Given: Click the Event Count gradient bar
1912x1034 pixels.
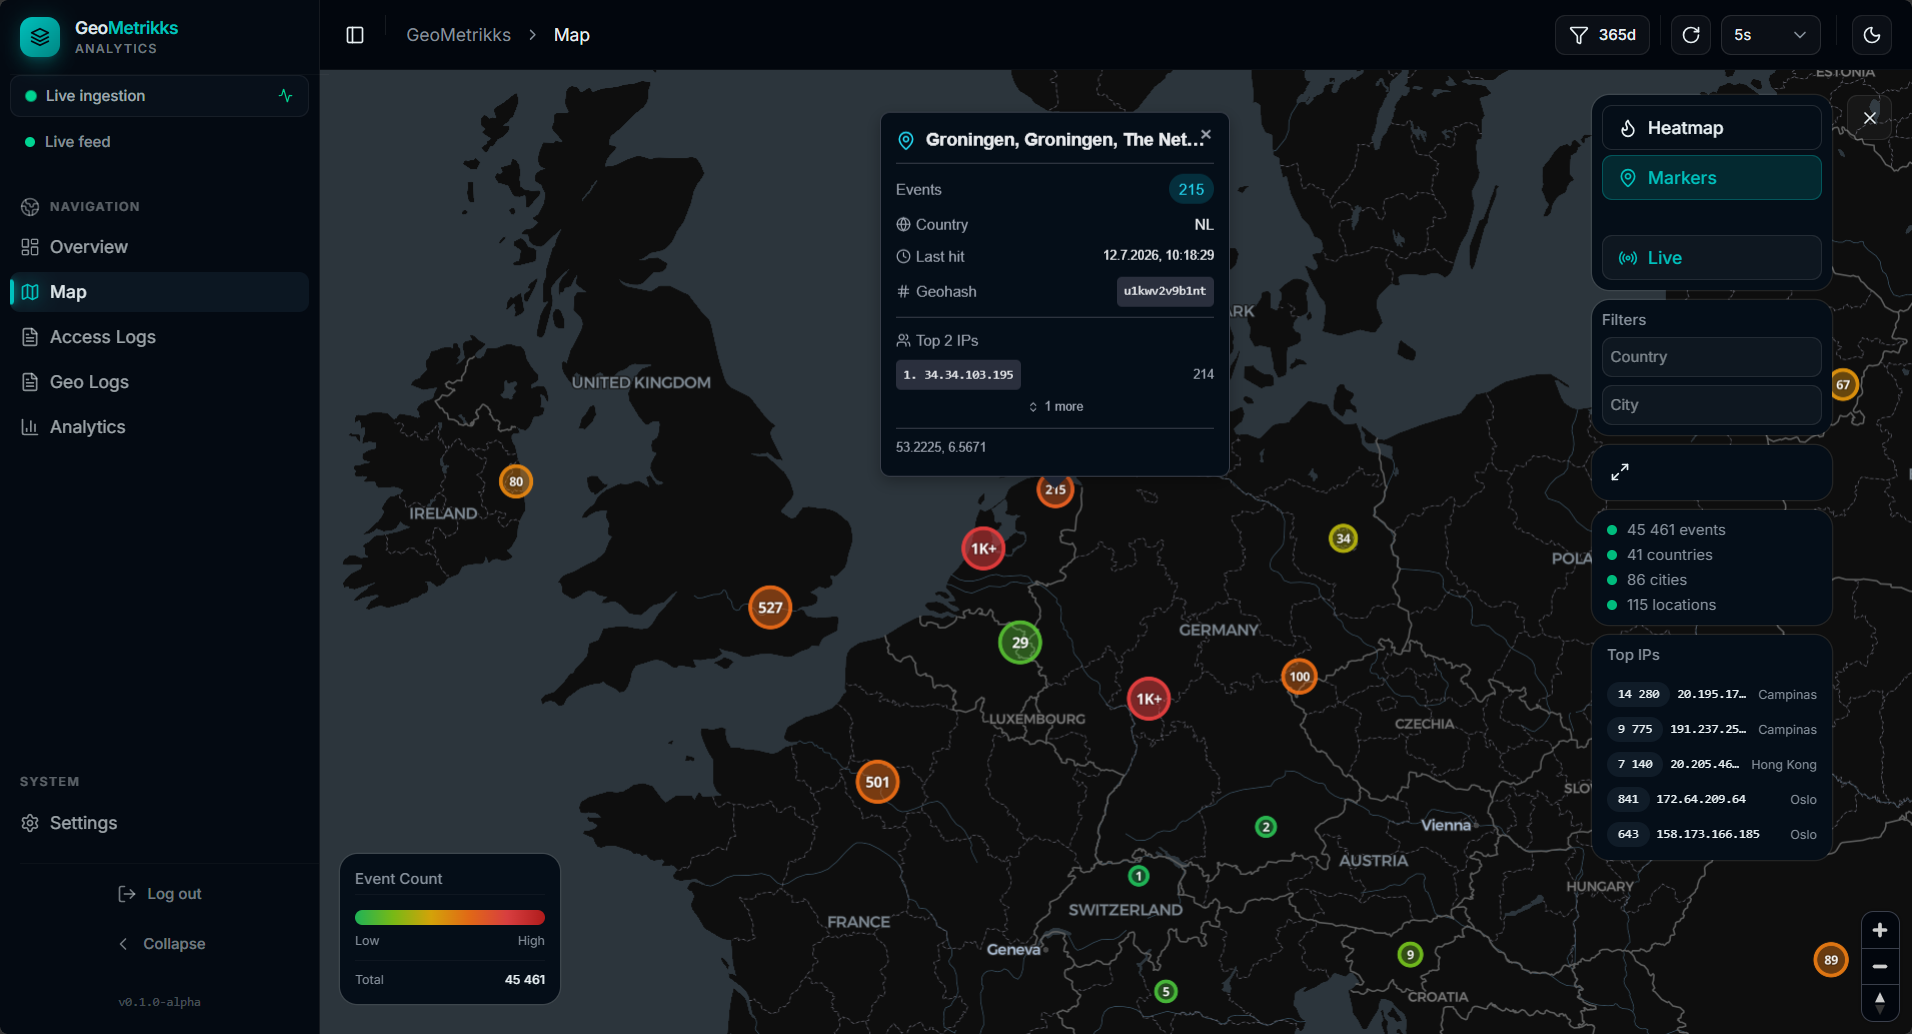Looking at the screenshot, I should click(x=450, y=918).
